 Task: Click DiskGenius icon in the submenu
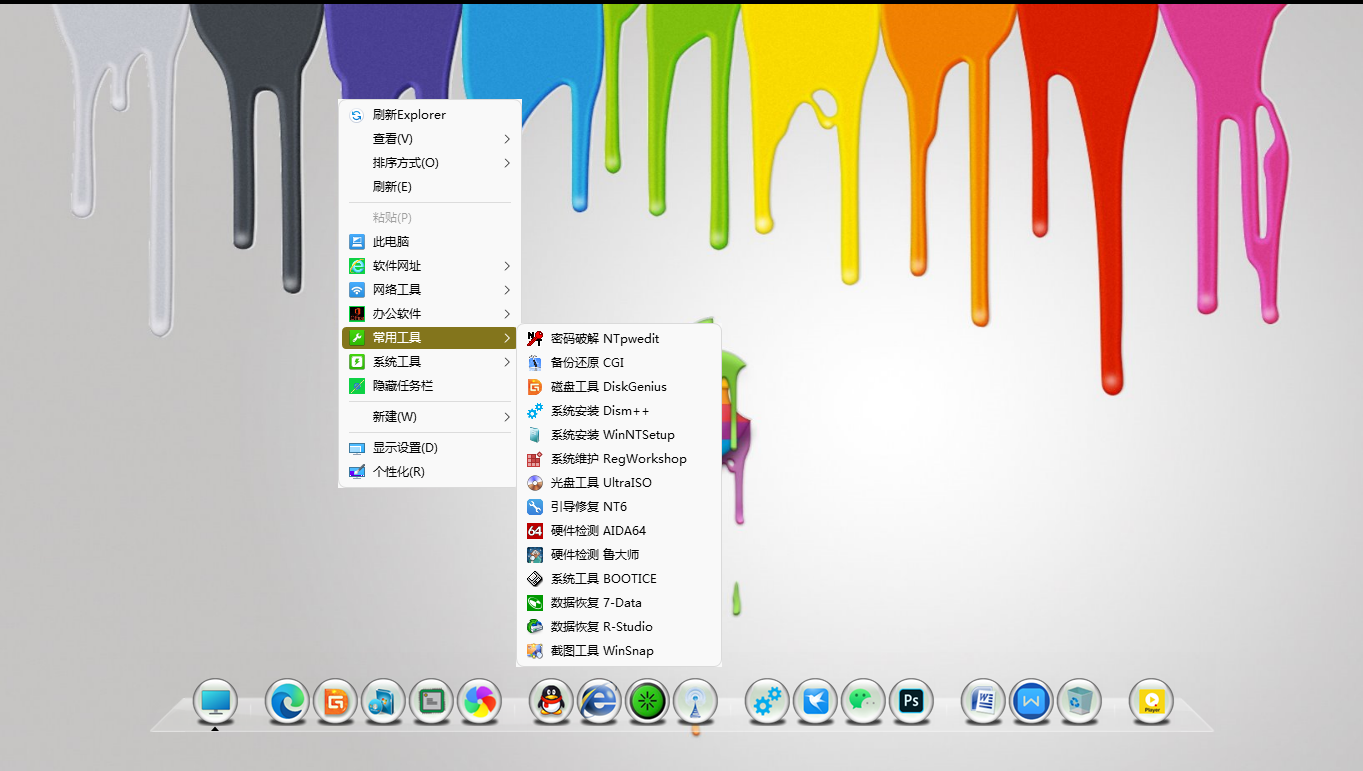tap(535, 387)
